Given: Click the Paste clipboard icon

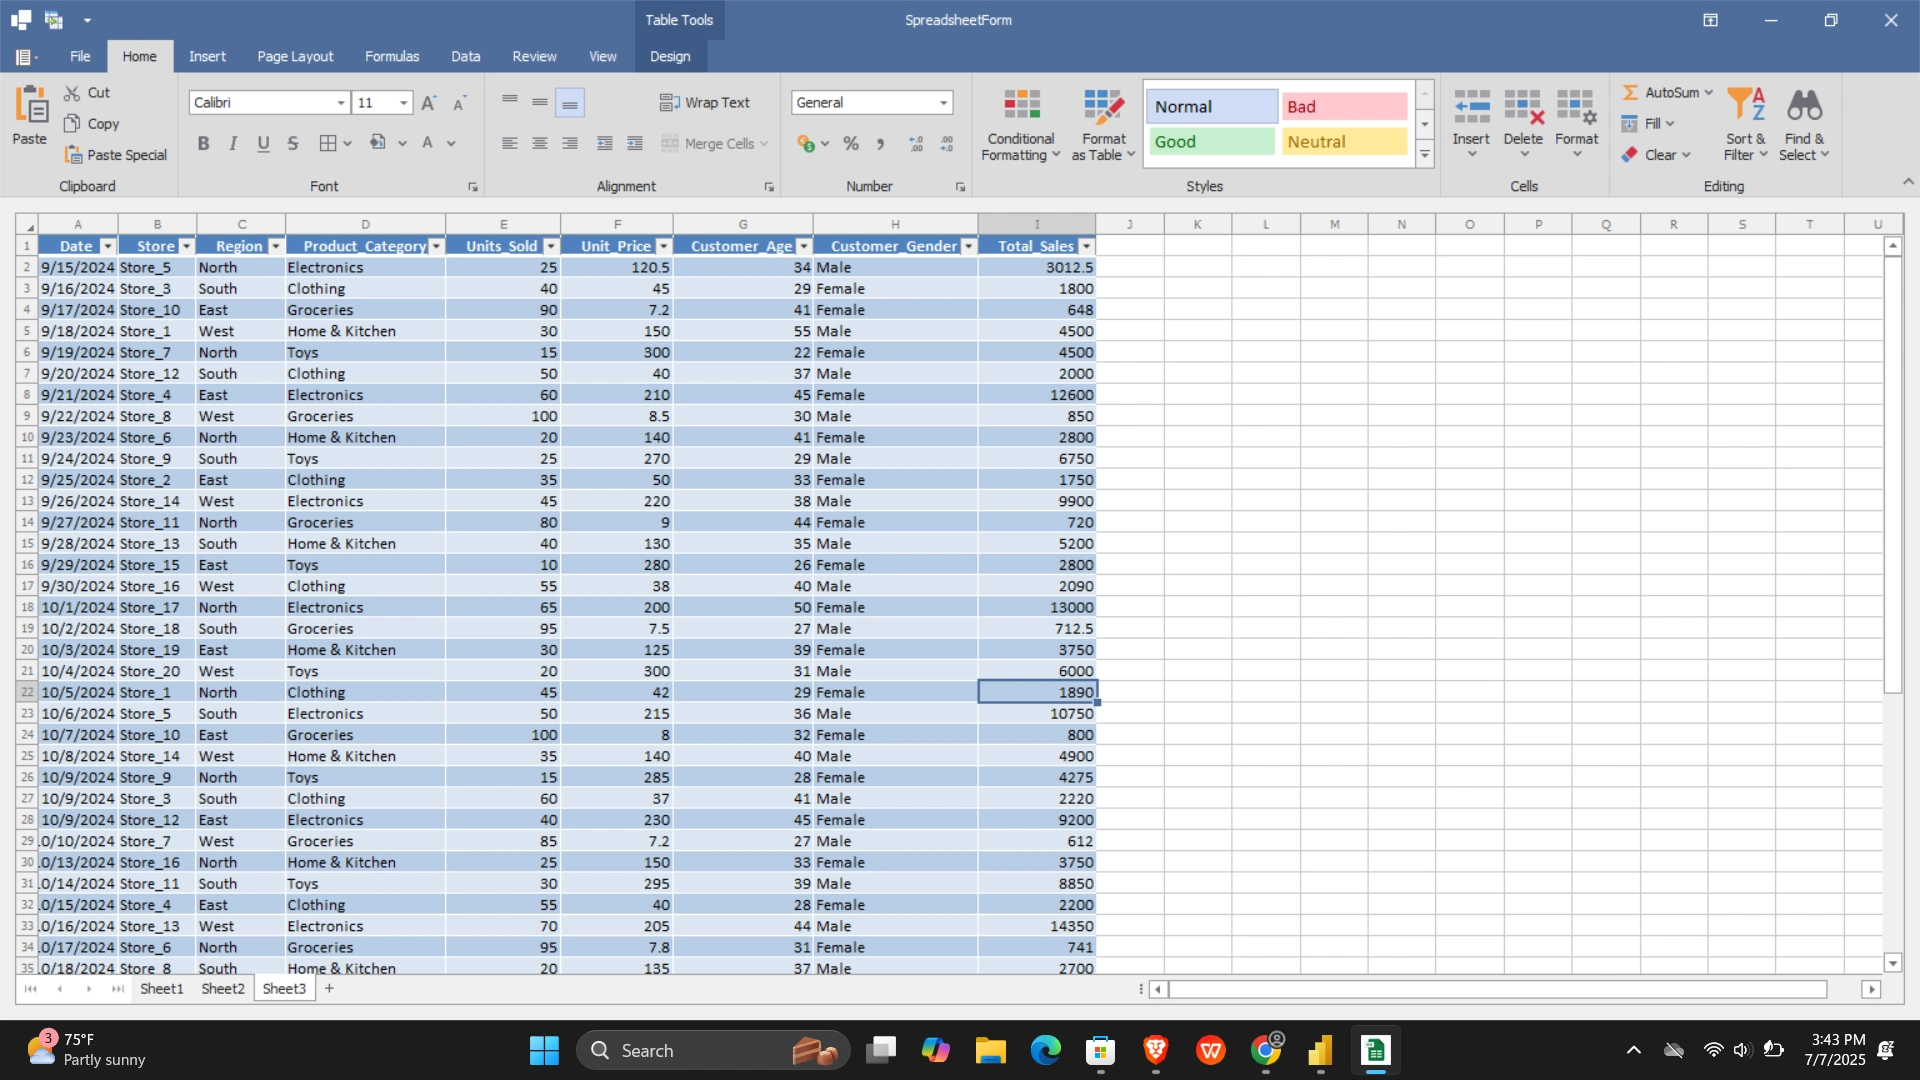Looking at the screenshot, I should [x=30, y=105].
